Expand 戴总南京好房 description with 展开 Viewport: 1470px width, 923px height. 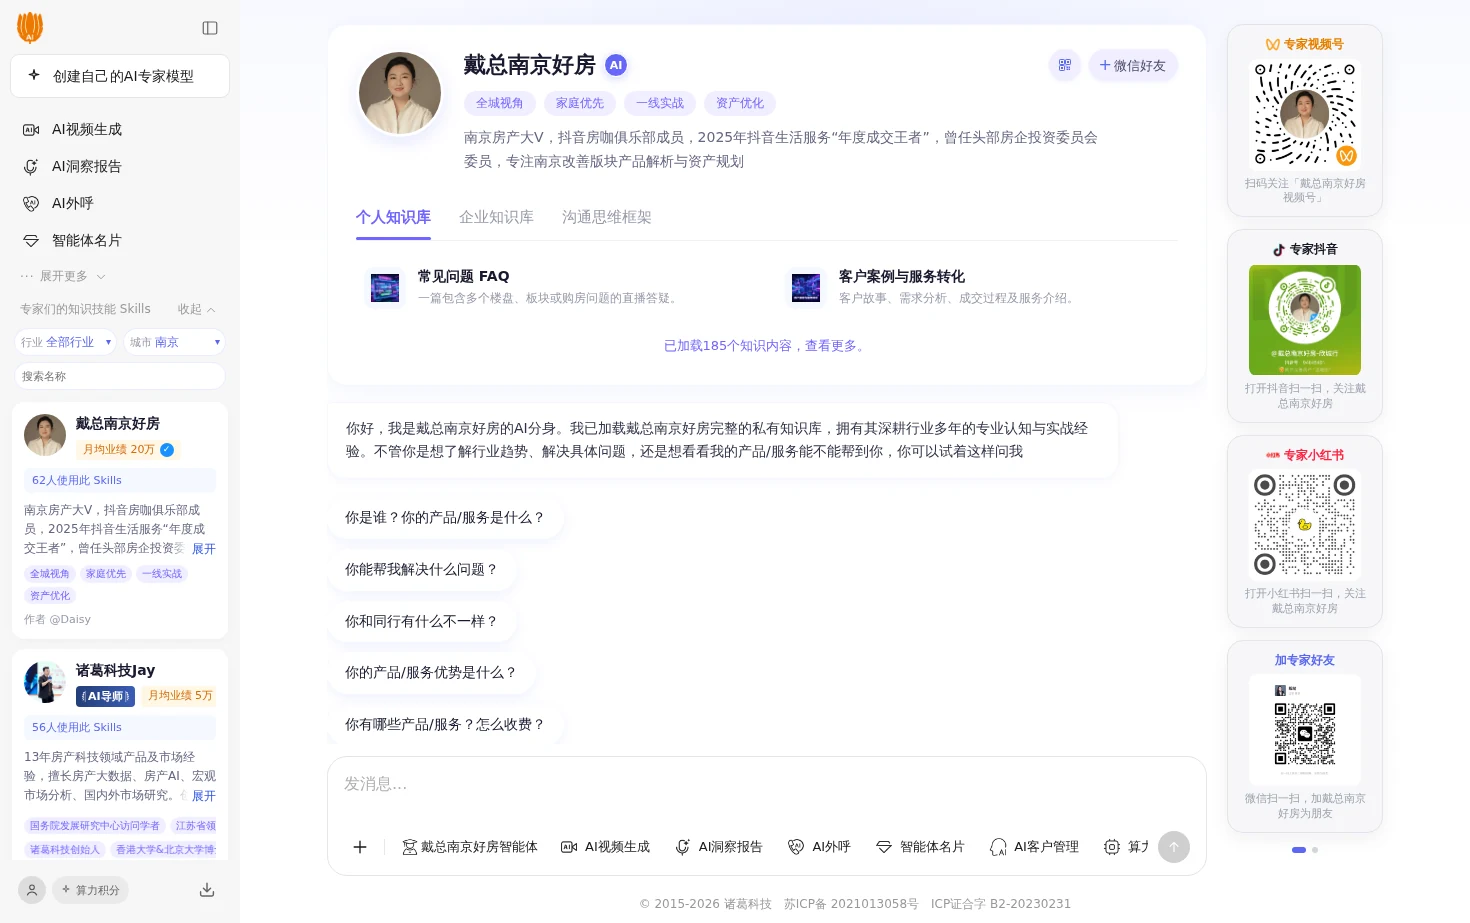coord(204,549)
